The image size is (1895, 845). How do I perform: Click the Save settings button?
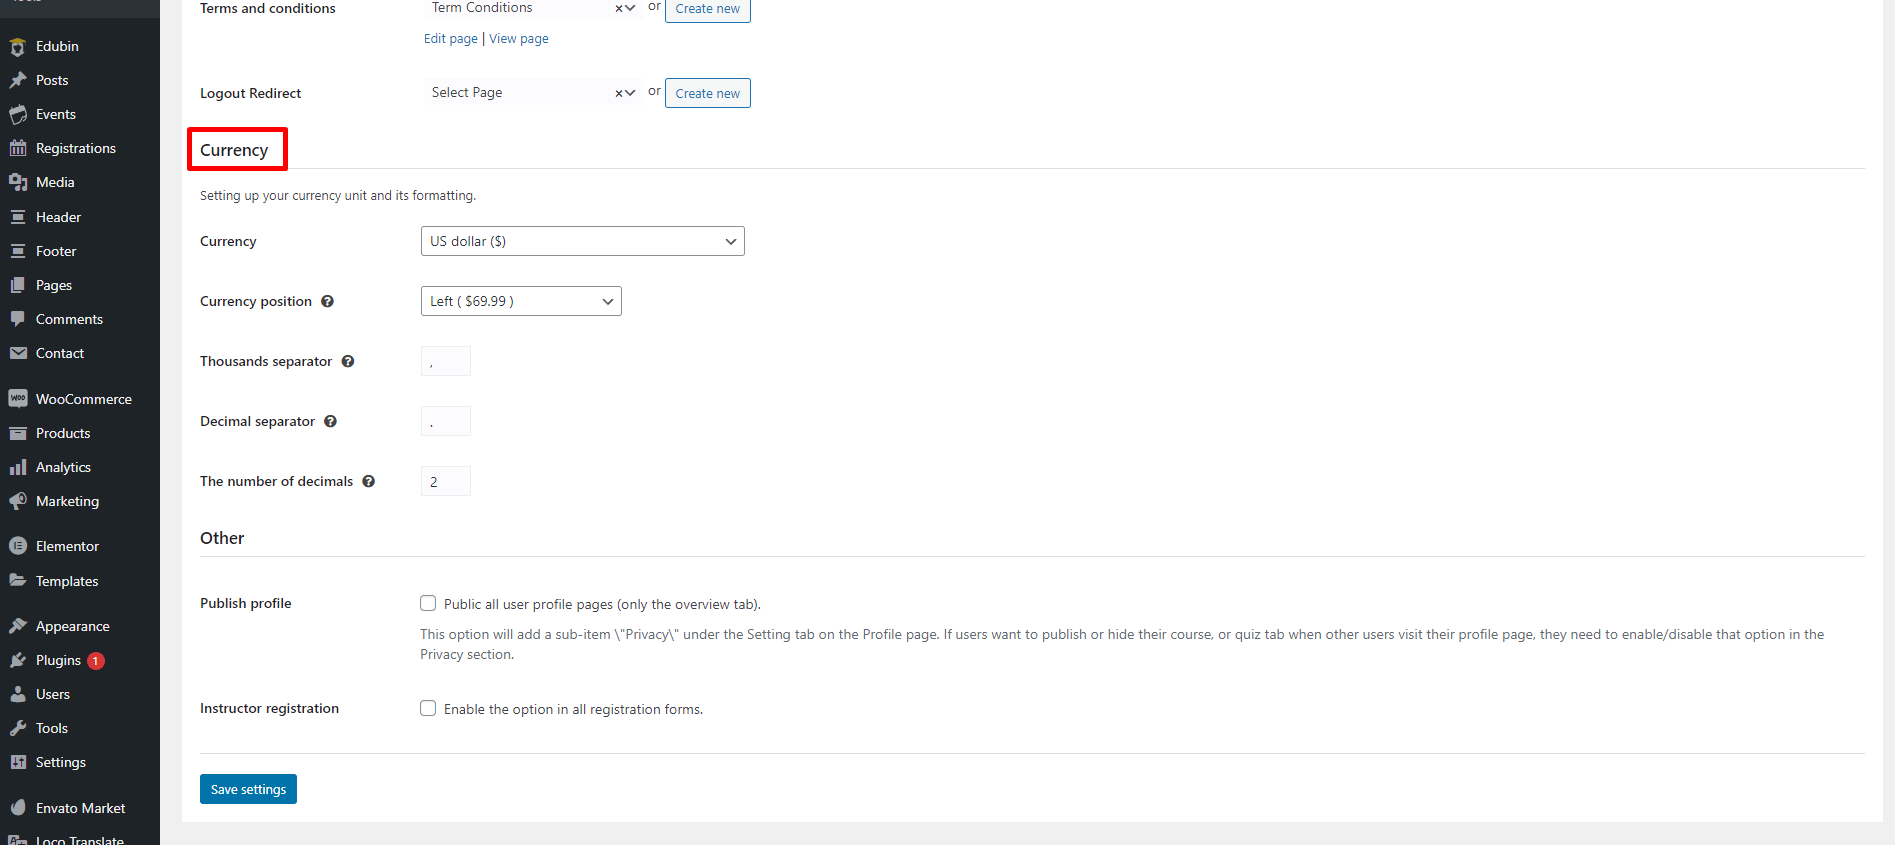248,789
